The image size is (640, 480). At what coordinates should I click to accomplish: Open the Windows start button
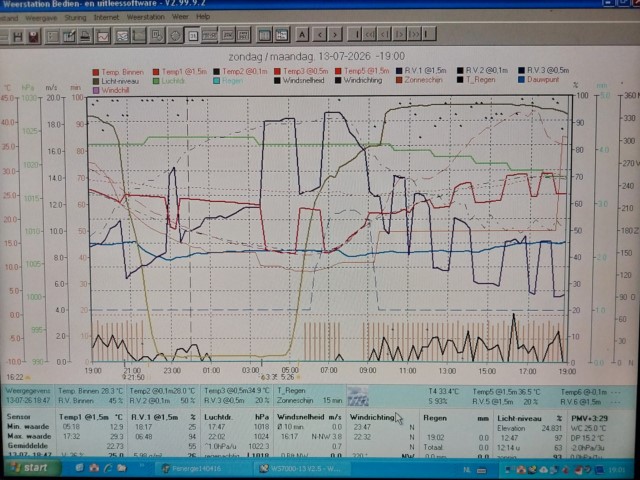31,468
